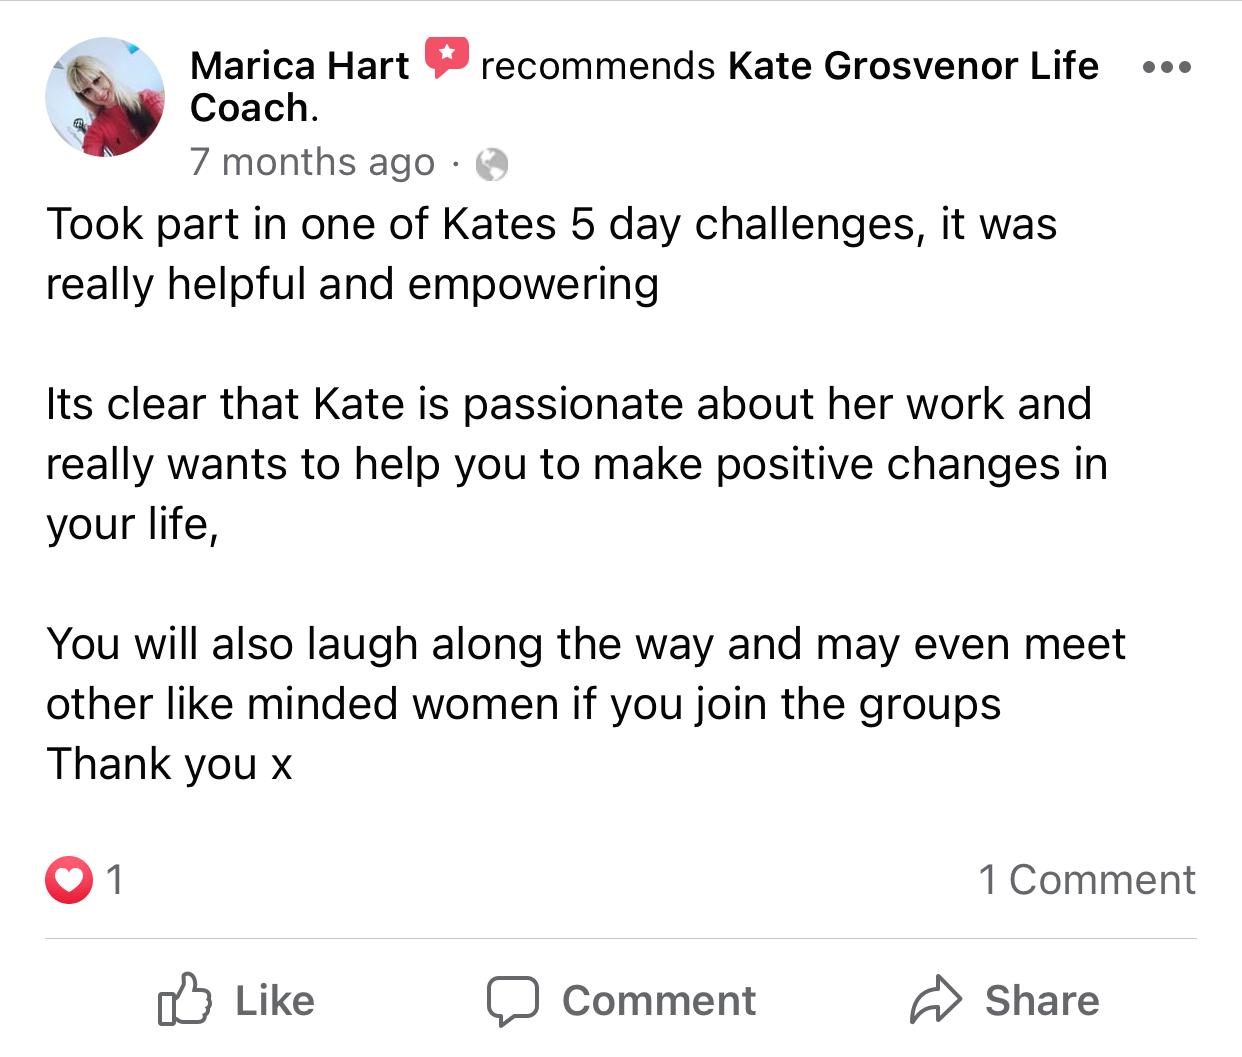Viewport: 1242px width, 1057px height.
Task: Visit the Kate Grosvenor Life page link
Action: coord(912,66)
